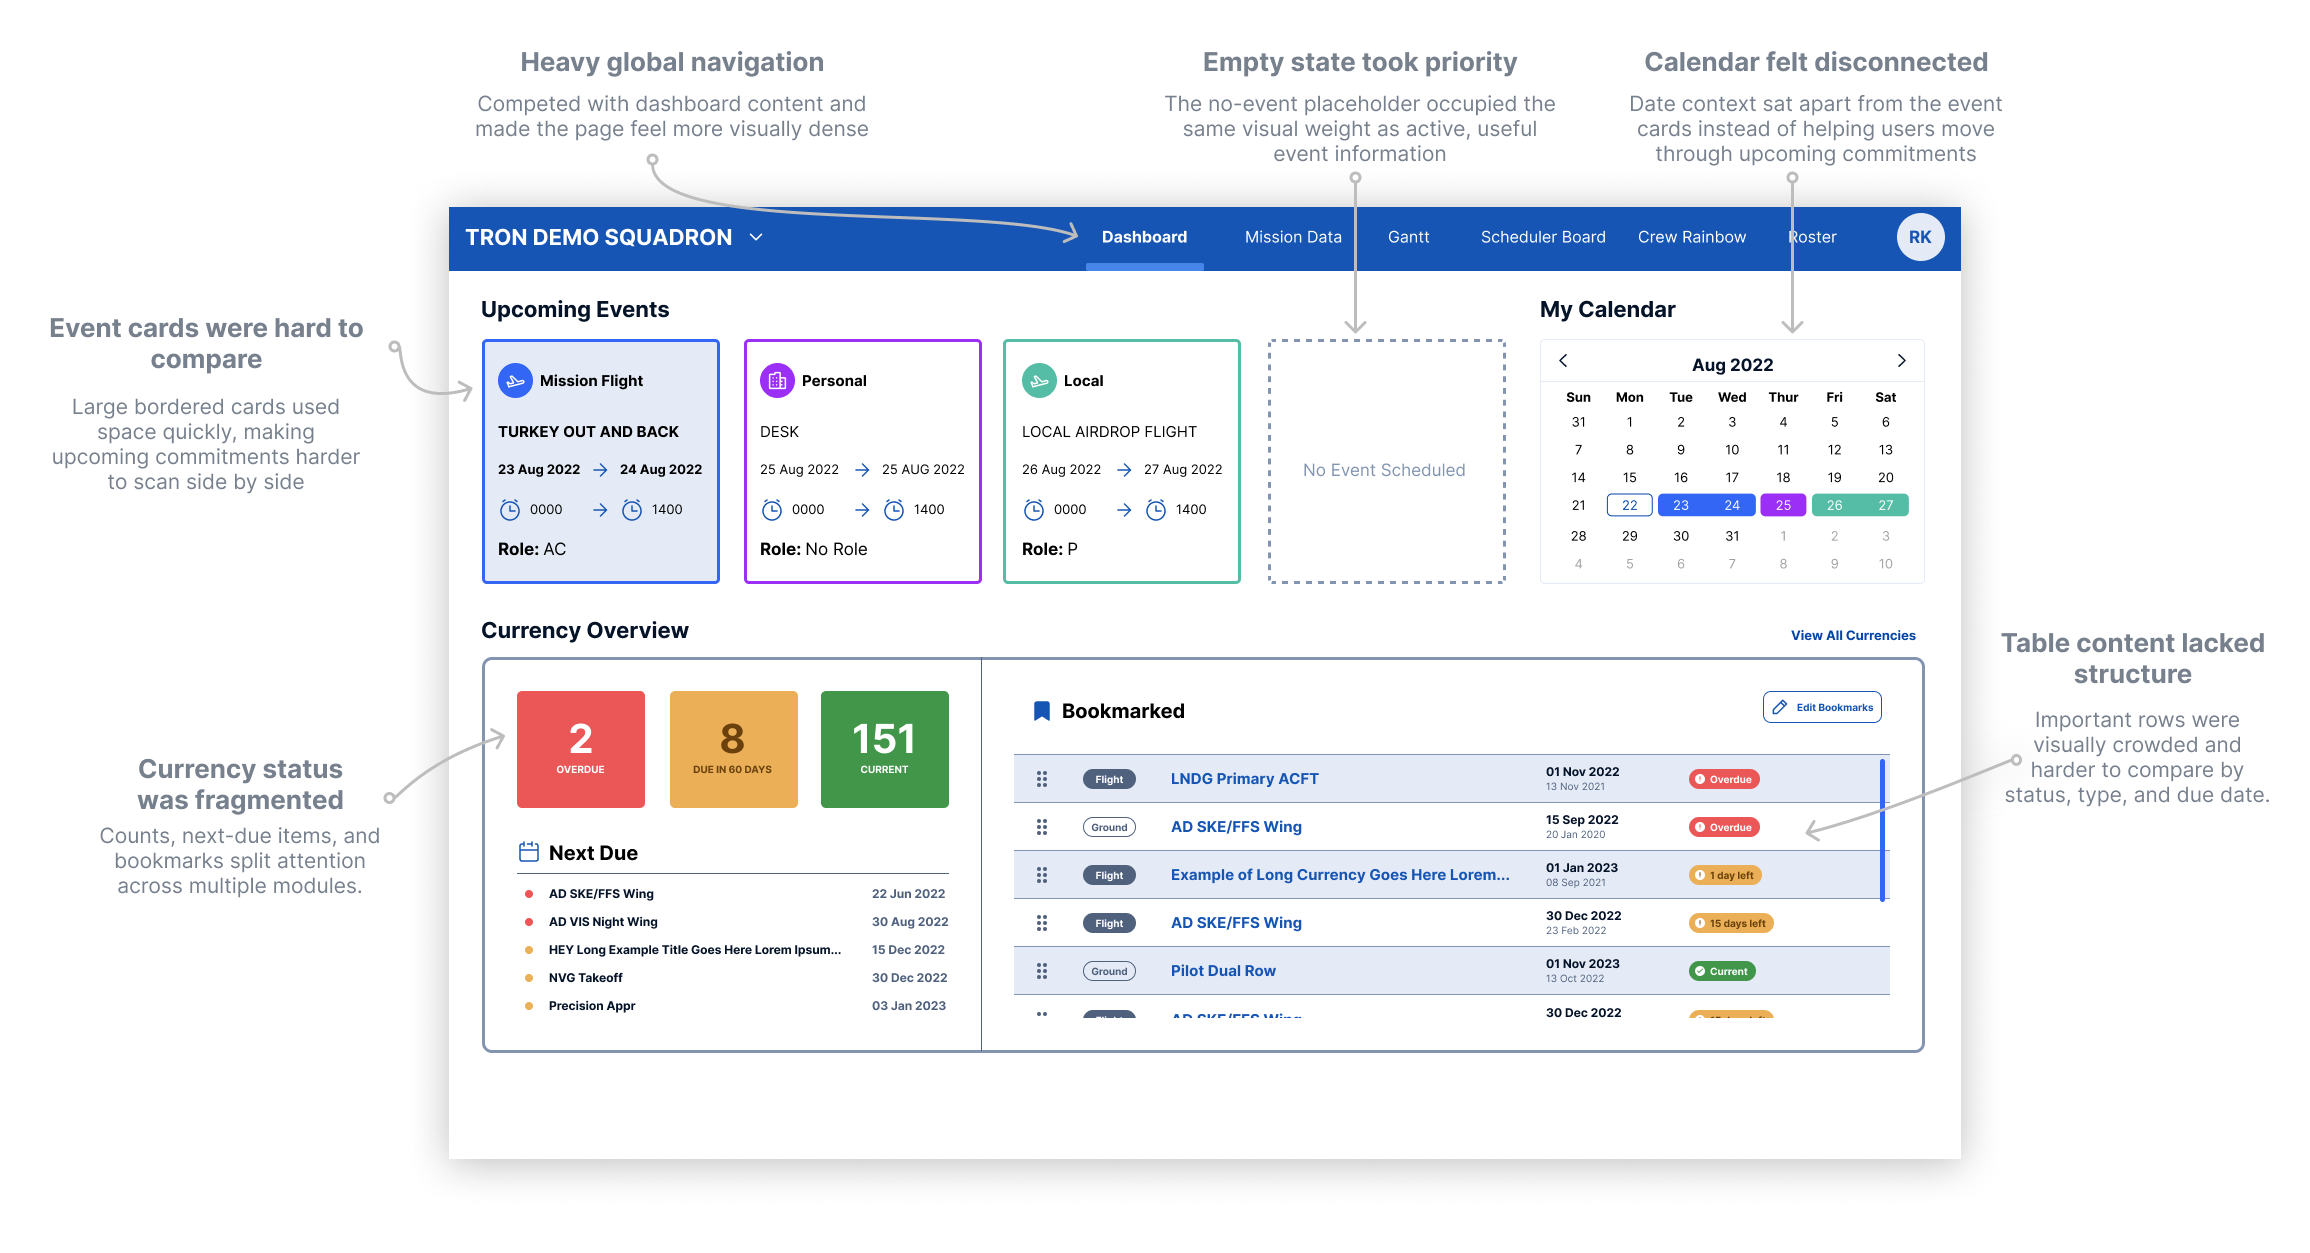The height and width of the screenshot is (1253, 2310).
Task: Select the red Overdue count tile
Action: [581, 749]
